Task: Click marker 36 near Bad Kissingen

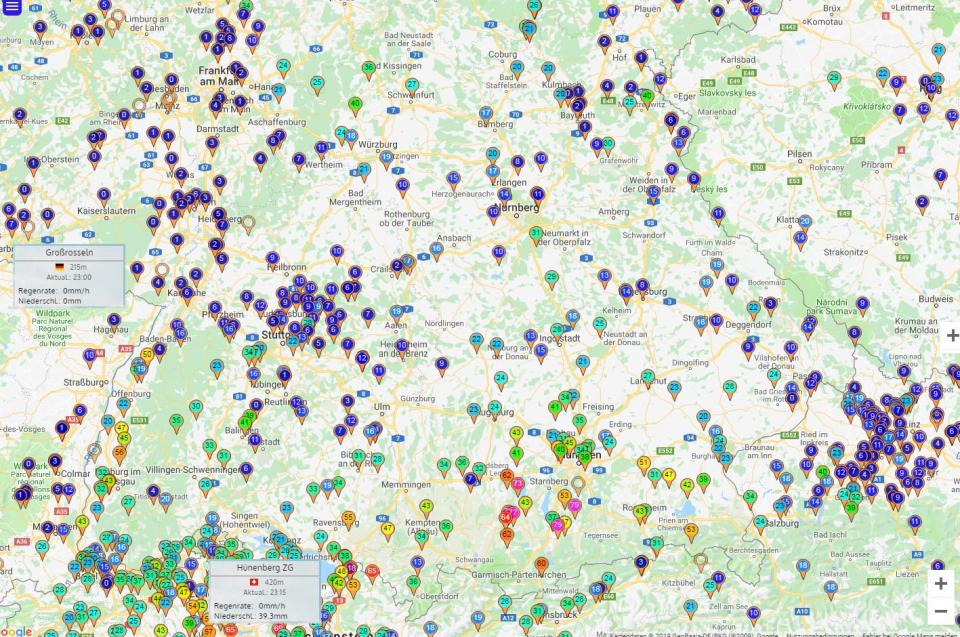Action: (x=369, y=68)
